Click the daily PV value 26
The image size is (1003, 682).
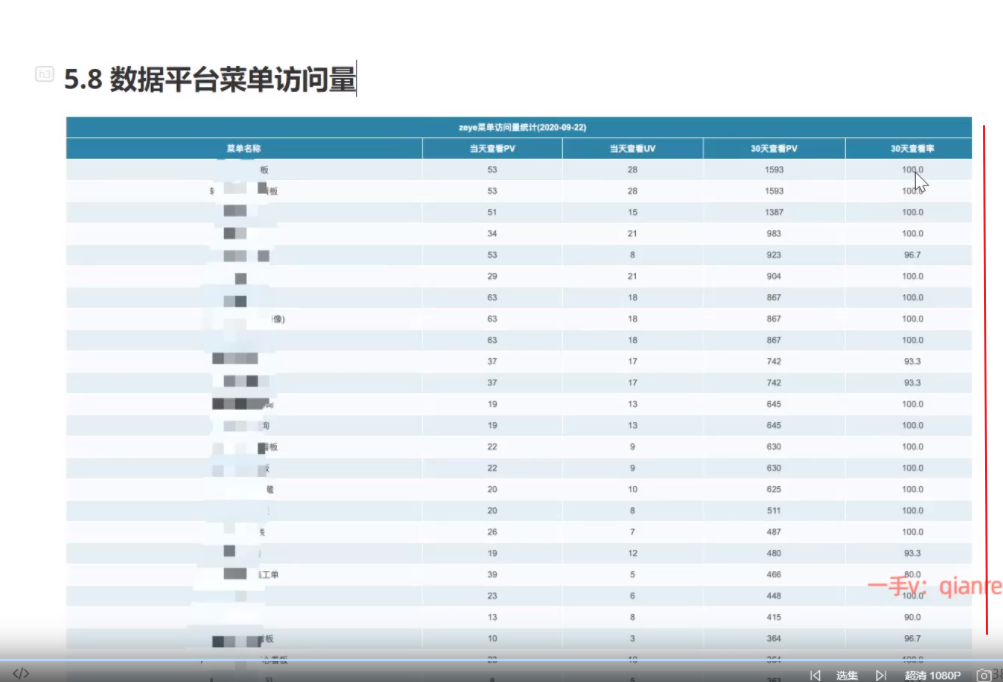[x=492, y=532]
